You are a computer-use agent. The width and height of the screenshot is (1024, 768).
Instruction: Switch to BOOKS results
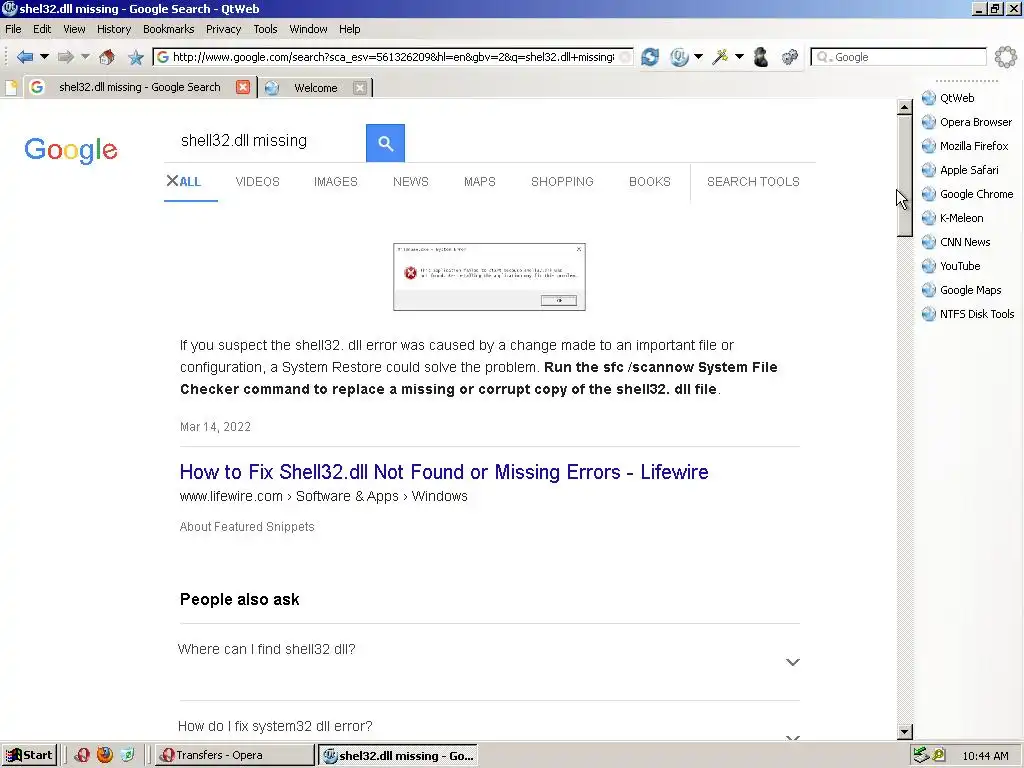coord(650,182)
